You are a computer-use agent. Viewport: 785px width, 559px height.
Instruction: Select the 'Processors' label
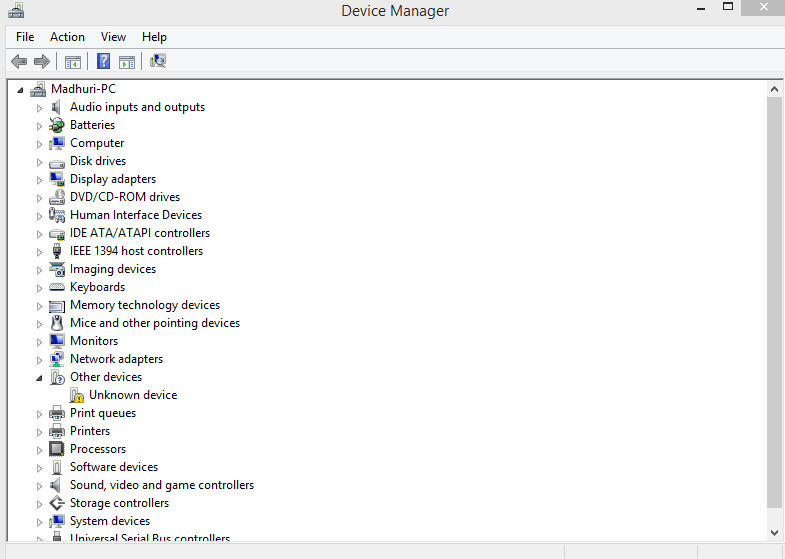tap(98, 449)
